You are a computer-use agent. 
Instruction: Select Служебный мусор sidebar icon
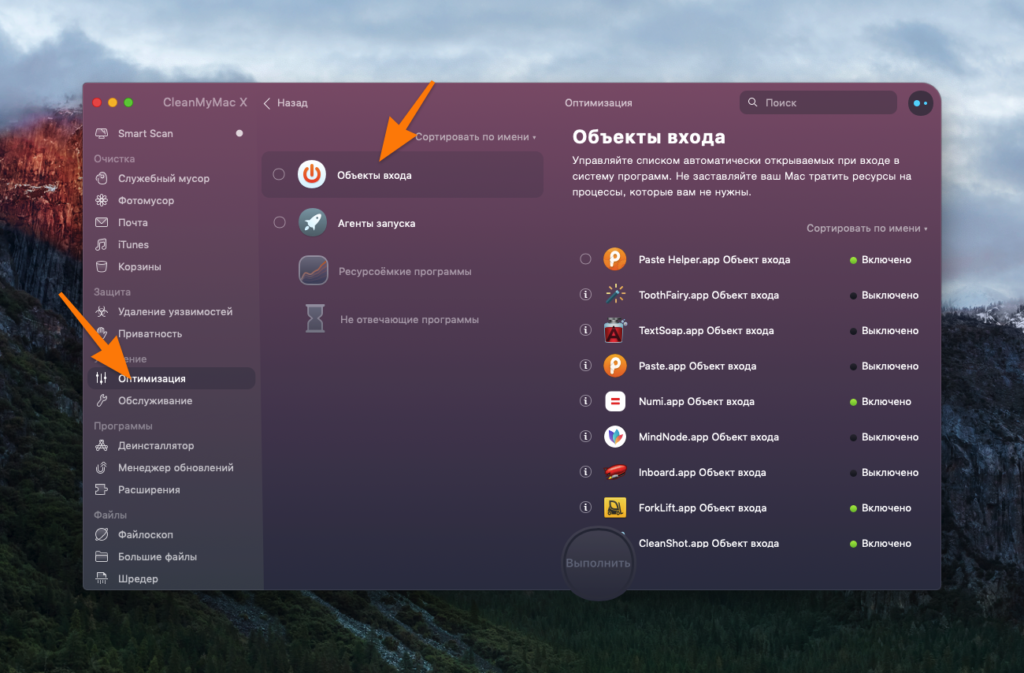pyautogui.click(x=102, y=178)
